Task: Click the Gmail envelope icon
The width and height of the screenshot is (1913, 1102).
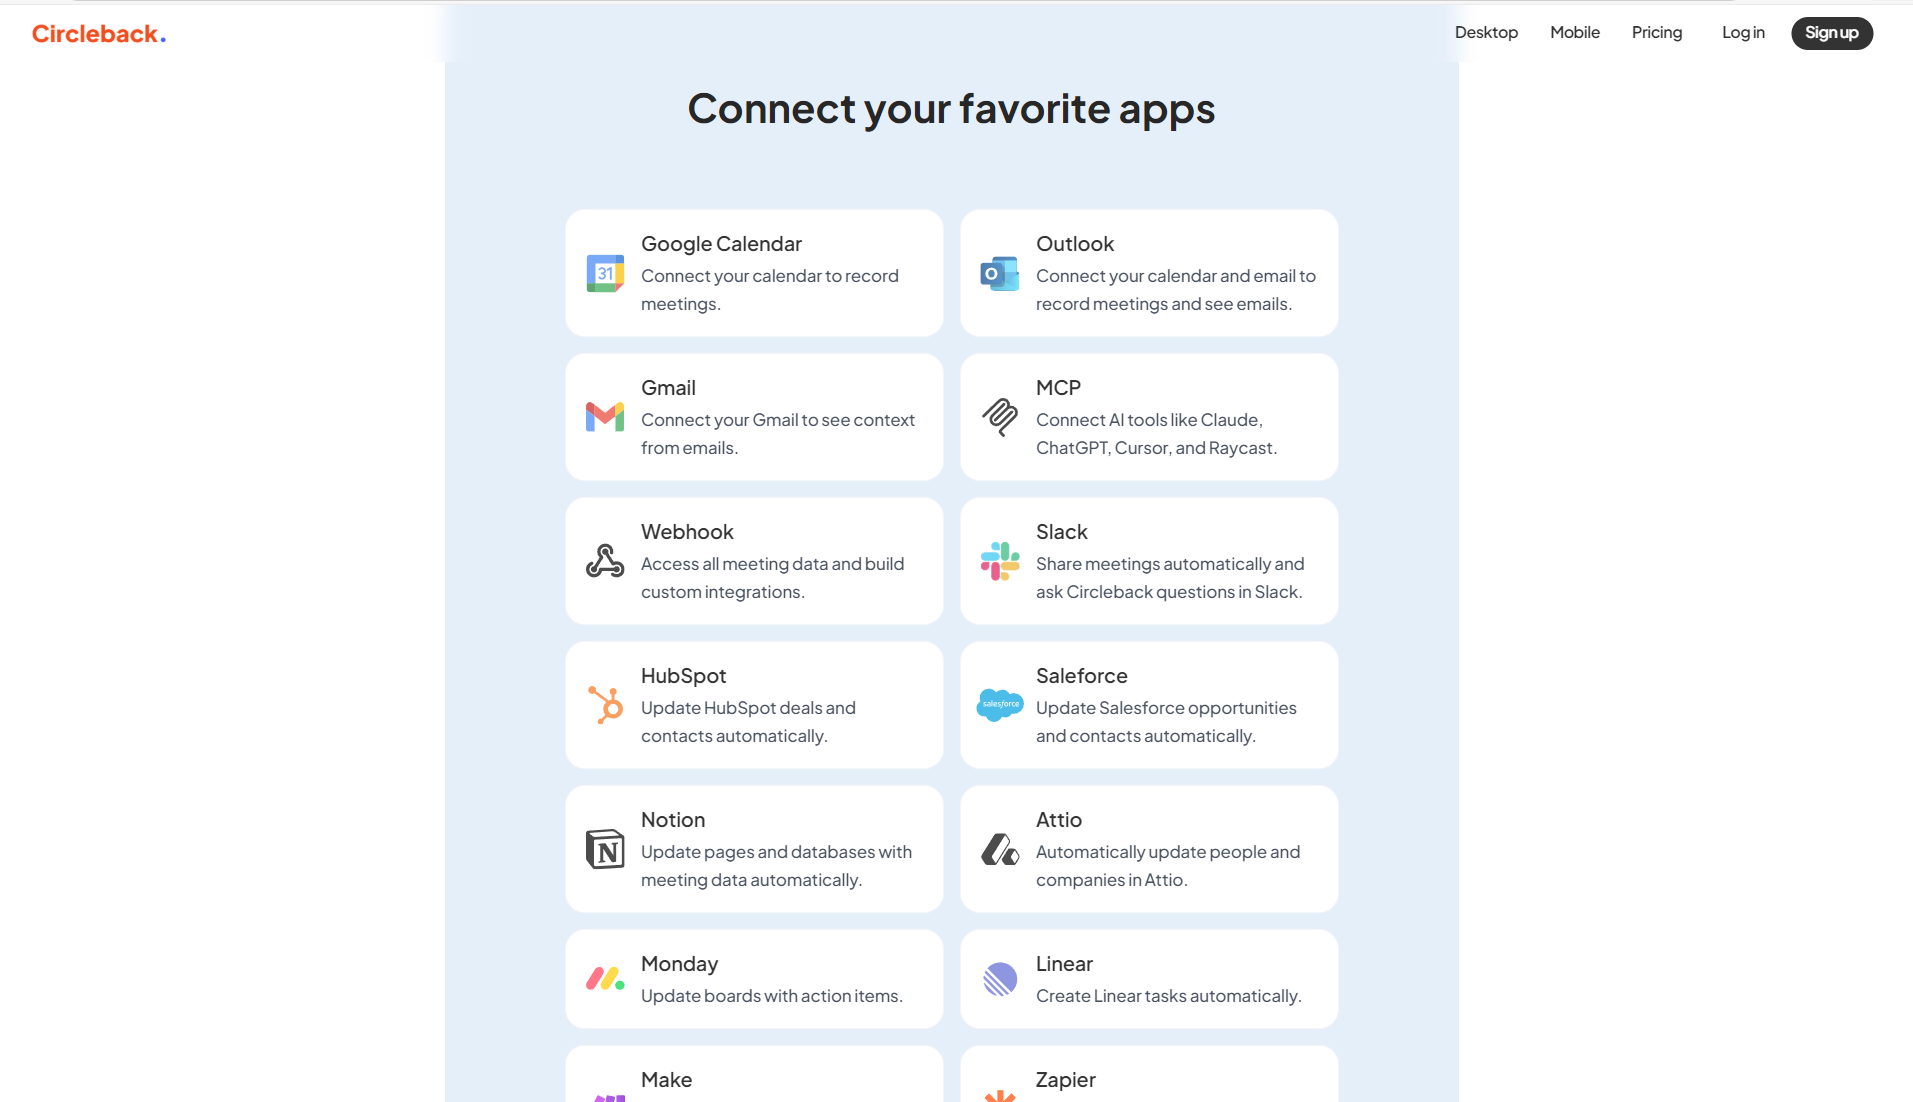Action: pos(605,417)
